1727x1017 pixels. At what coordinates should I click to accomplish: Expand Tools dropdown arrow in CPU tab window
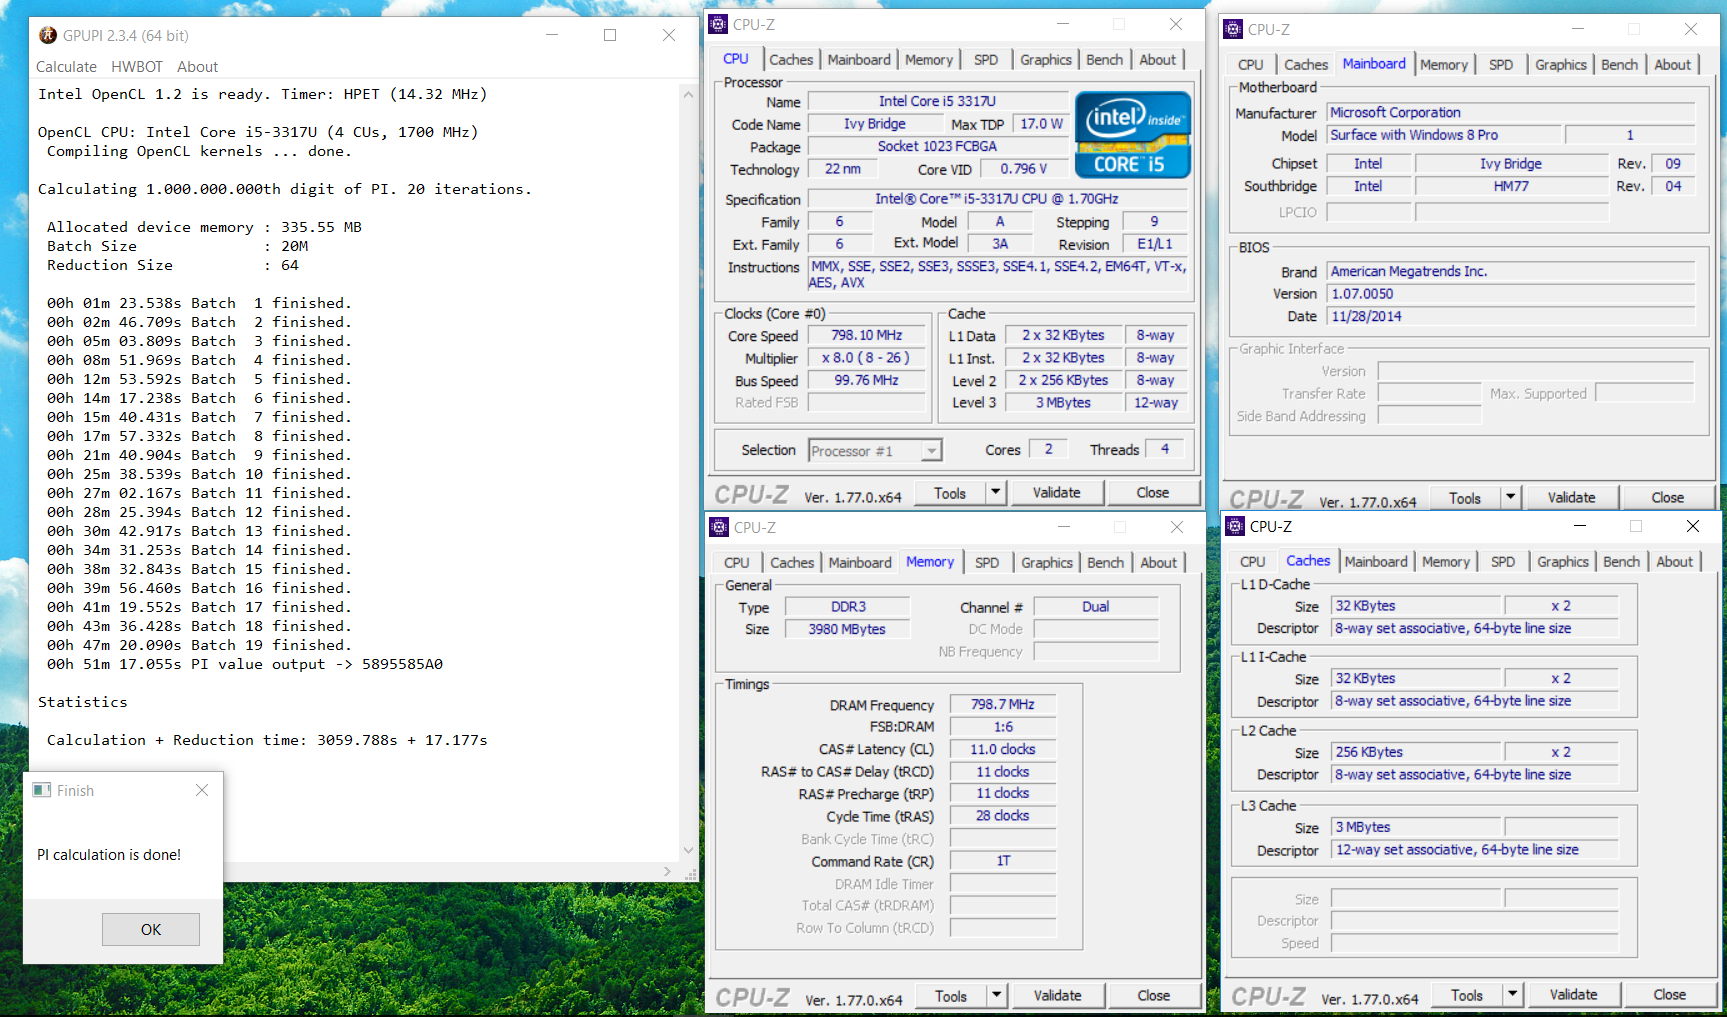click(995, 492)
